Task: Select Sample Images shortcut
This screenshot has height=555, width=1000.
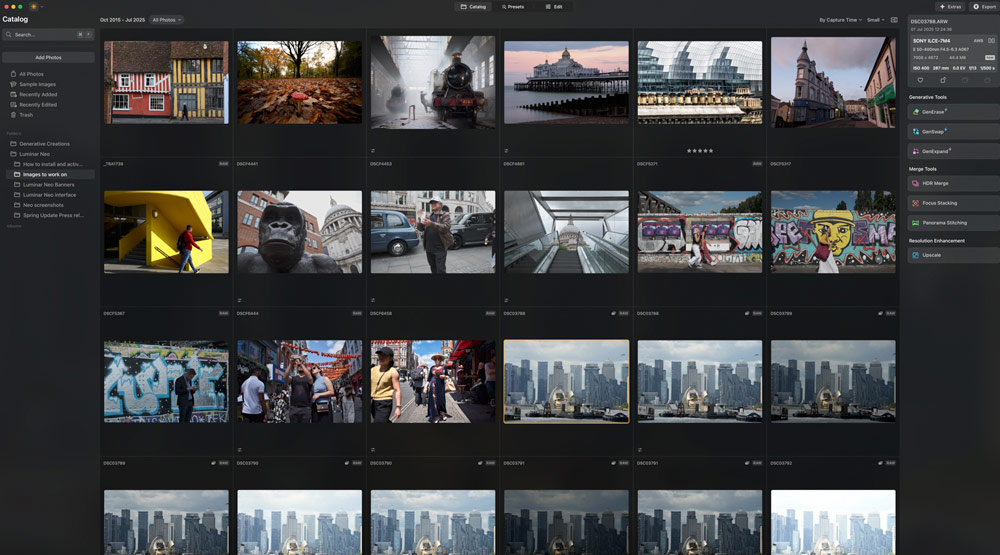Action: [x=33, y=84]
